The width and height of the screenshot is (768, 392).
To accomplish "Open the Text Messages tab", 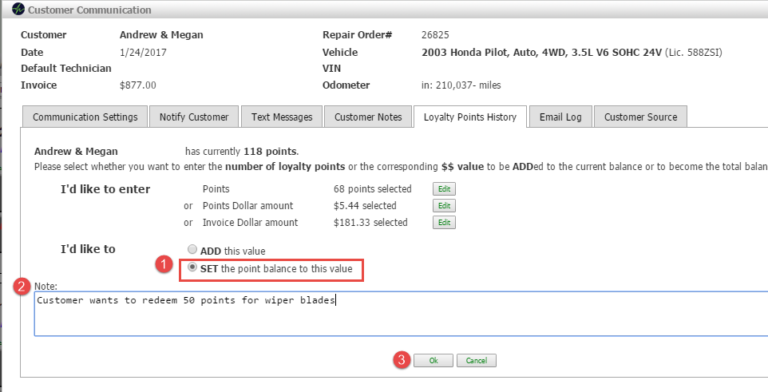I will [282, 117].
